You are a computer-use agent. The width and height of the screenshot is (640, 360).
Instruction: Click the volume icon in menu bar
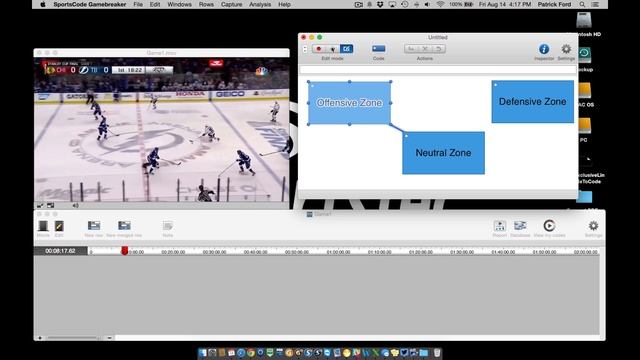pyautogui.click(x=427, y=4)
